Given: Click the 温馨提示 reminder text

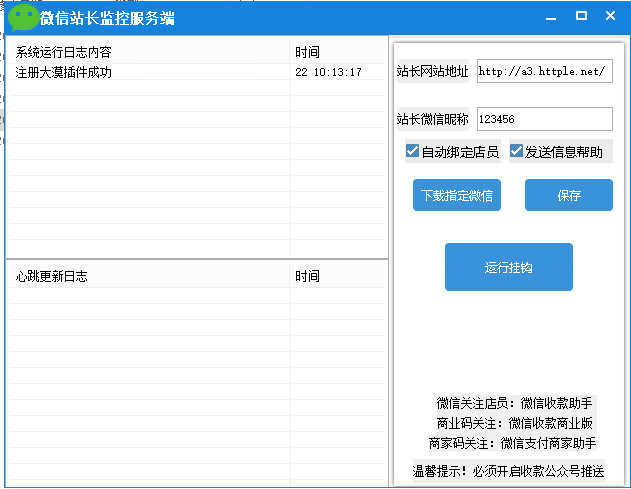Looking at the screenshot, I should point(508,471).
